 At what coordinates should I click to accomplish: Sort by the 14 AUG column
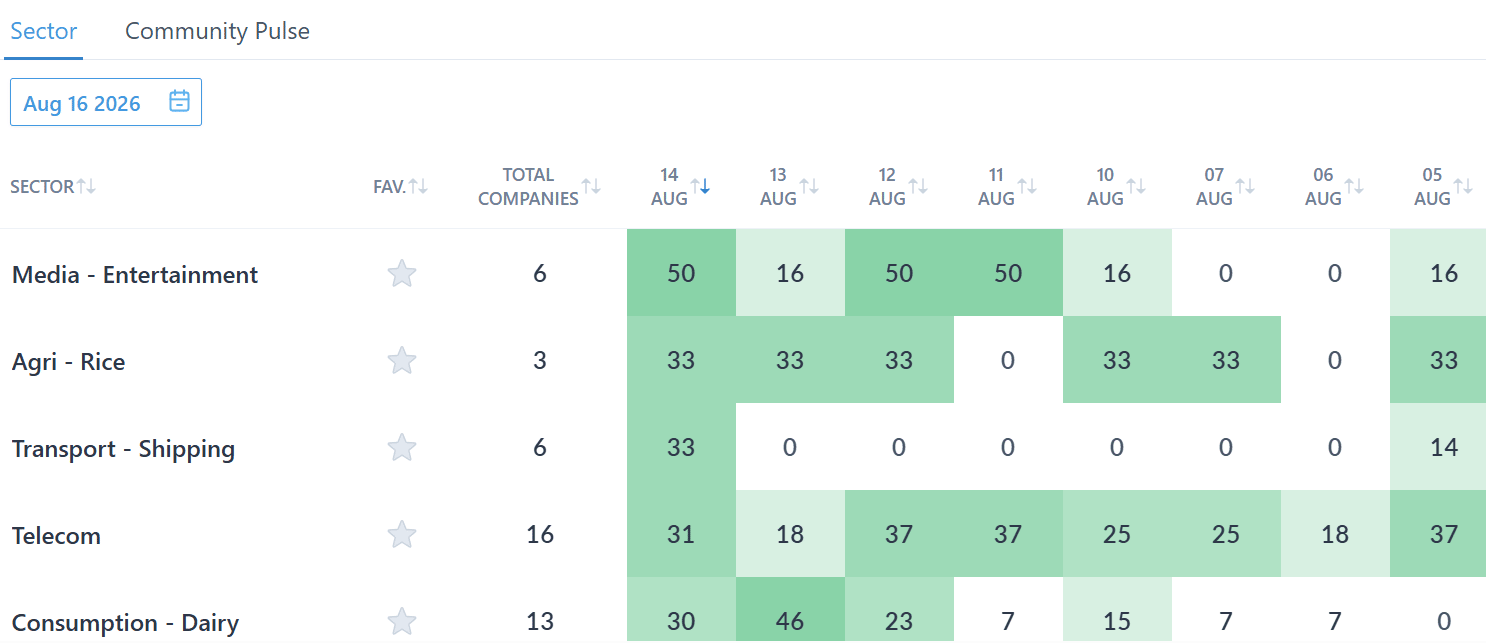pos(700,186)
